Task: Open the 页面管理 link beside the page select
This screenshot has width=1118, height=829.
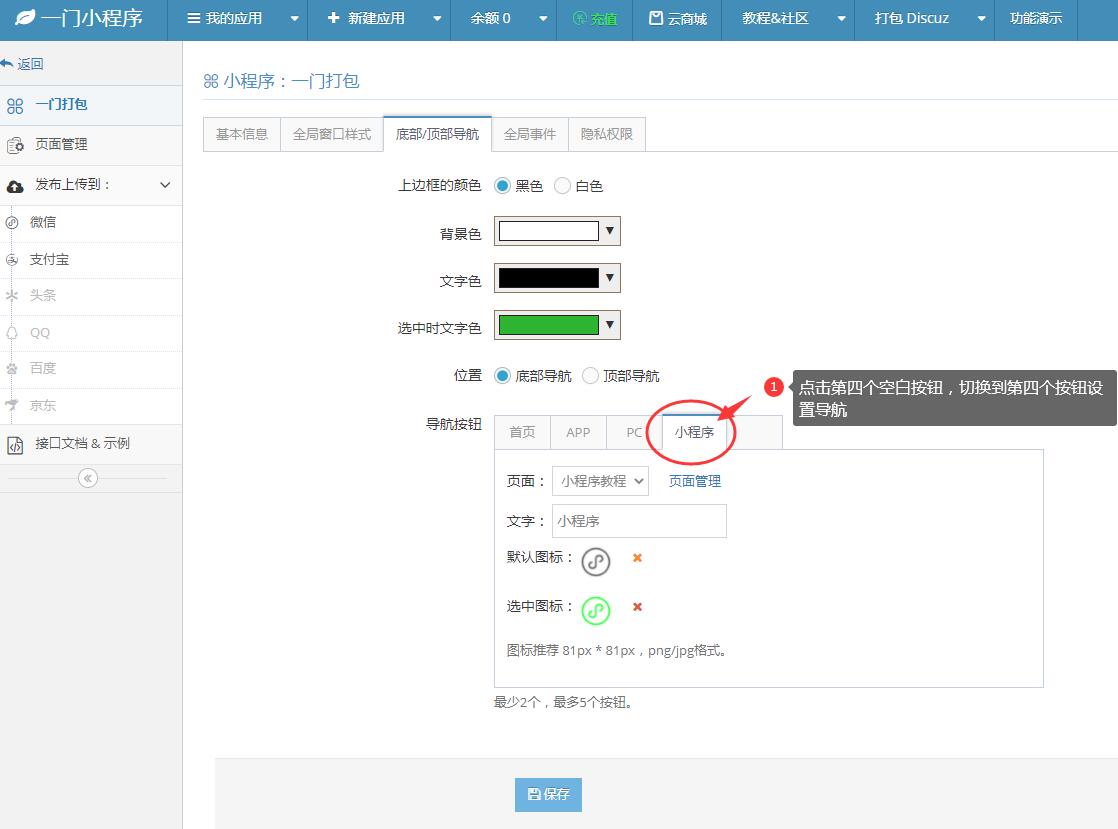Action: coord(694,481)
